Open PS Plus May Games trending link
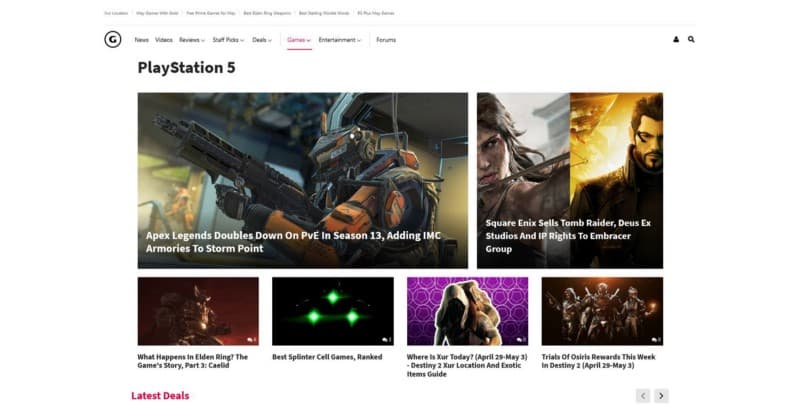Image resolution: width=800 pixels, height=405 pixels. click(x=376, y=13)
